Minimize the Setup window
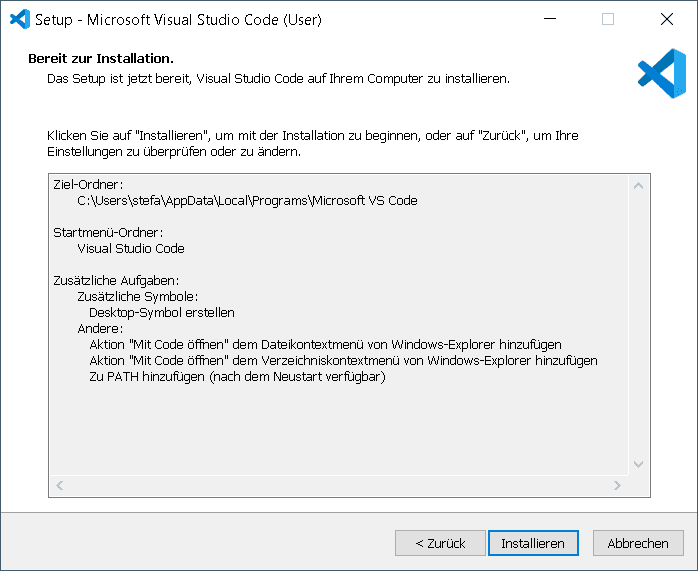 click(549, 19)
